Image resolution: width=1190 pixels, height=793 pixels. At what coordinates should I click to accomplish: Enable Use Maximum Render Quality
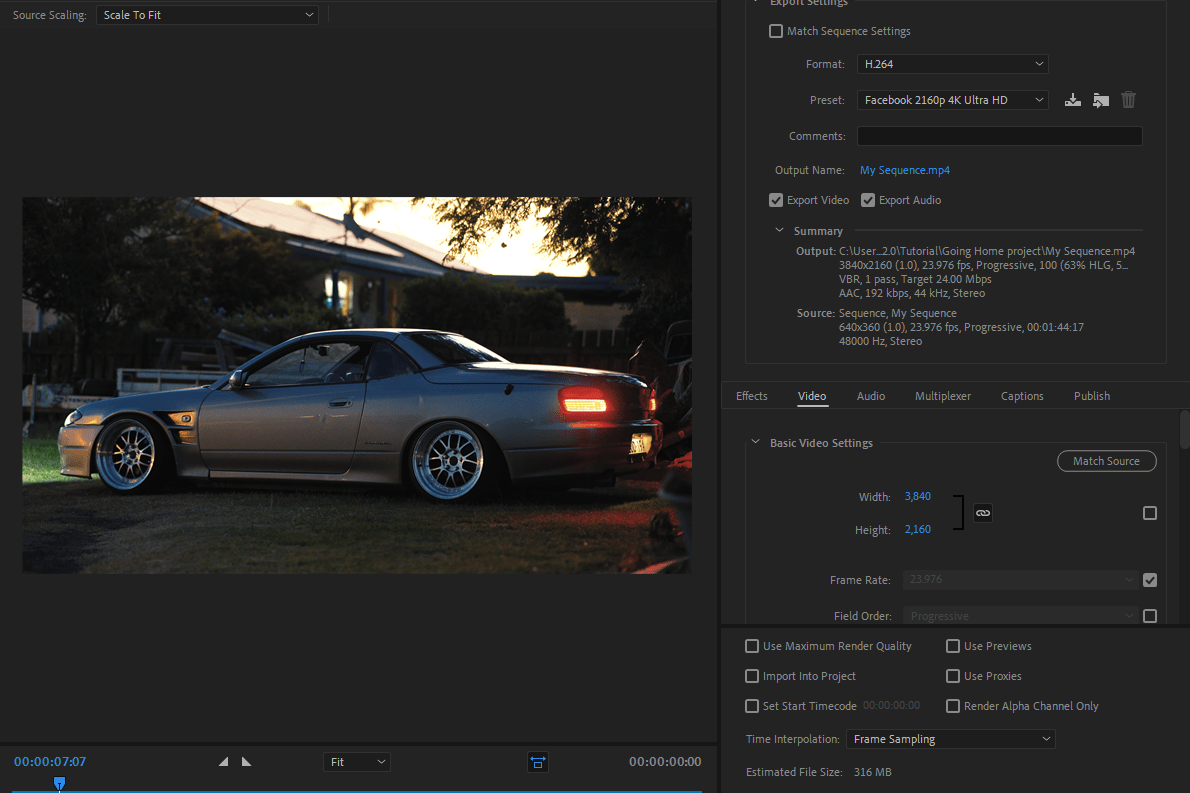752,646
